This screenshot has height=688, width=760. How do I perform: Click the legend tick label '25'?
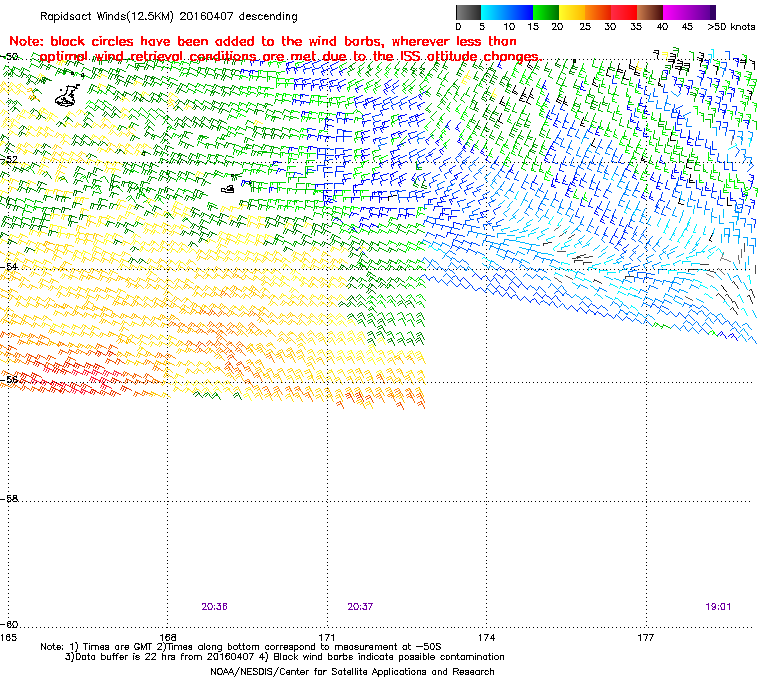click(x=585, y=27)
